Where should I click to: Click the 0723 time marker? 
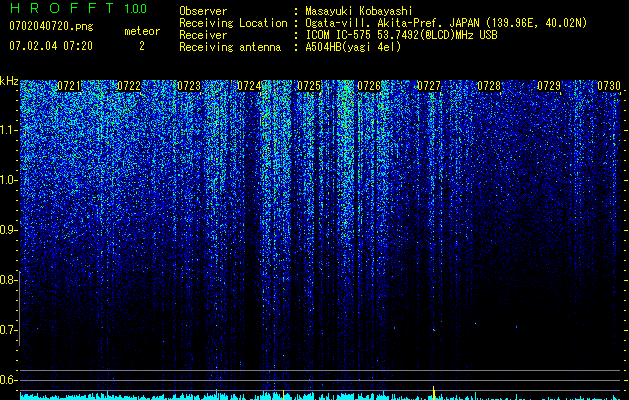[189, 86]
